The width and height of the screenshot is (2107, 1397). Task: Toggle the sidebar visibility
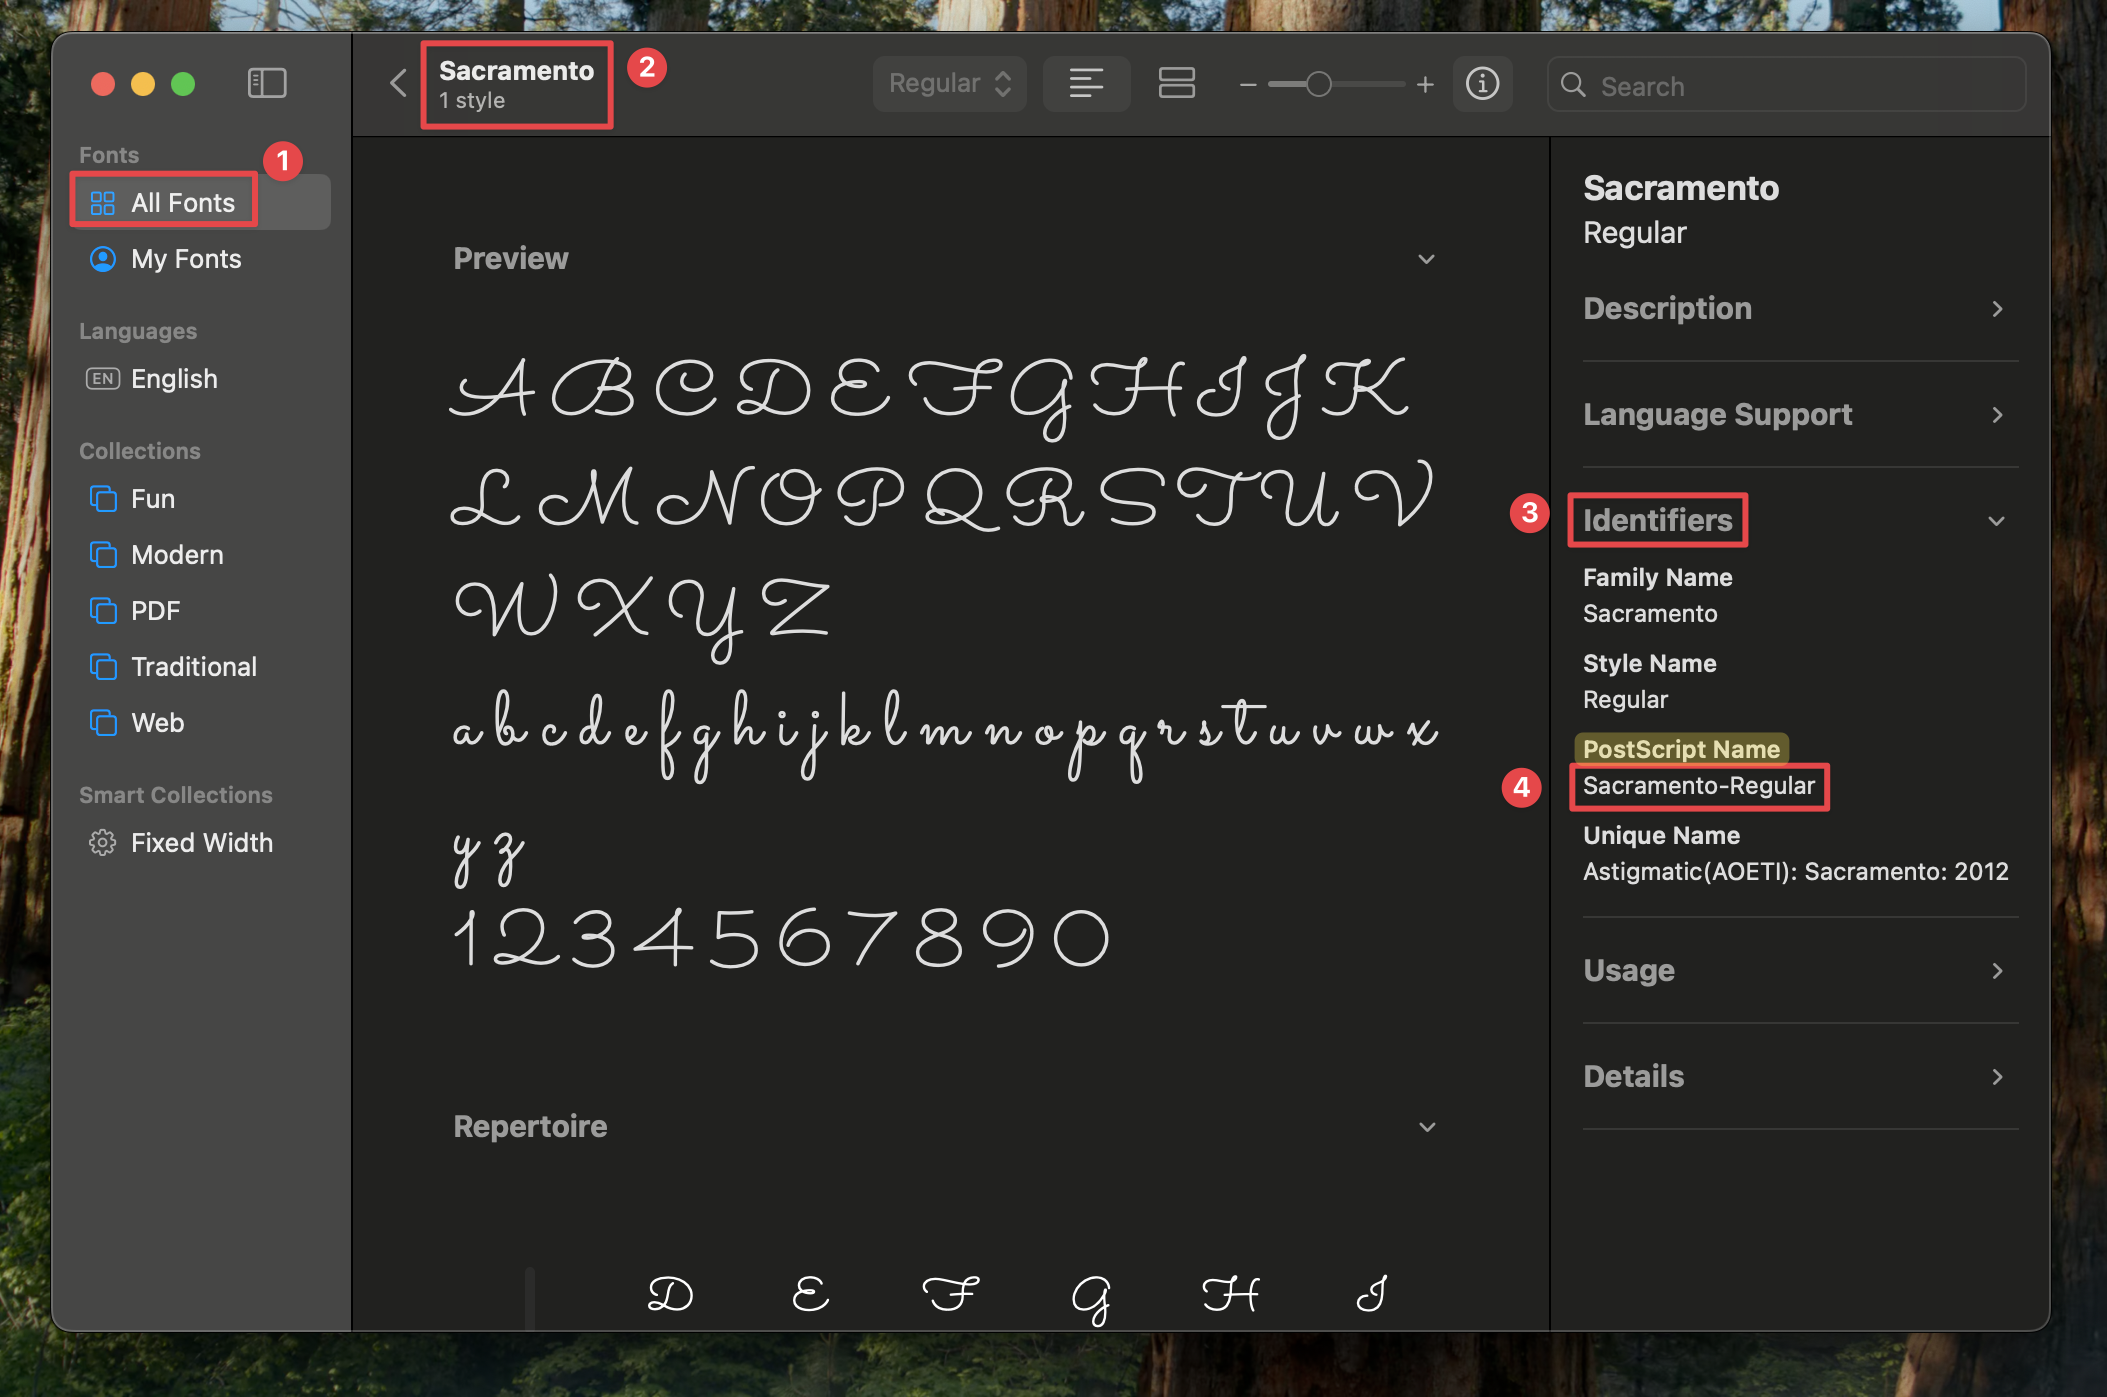coord(266,82)
